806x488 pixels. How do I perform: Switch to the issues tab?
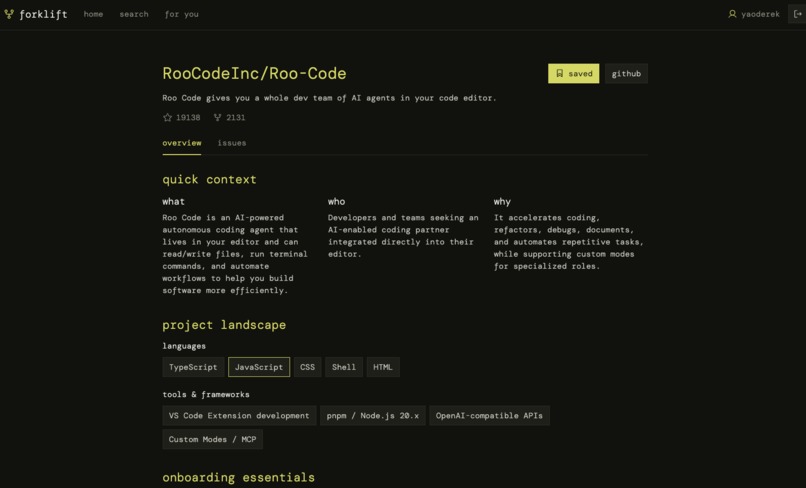tap(232, 143)
